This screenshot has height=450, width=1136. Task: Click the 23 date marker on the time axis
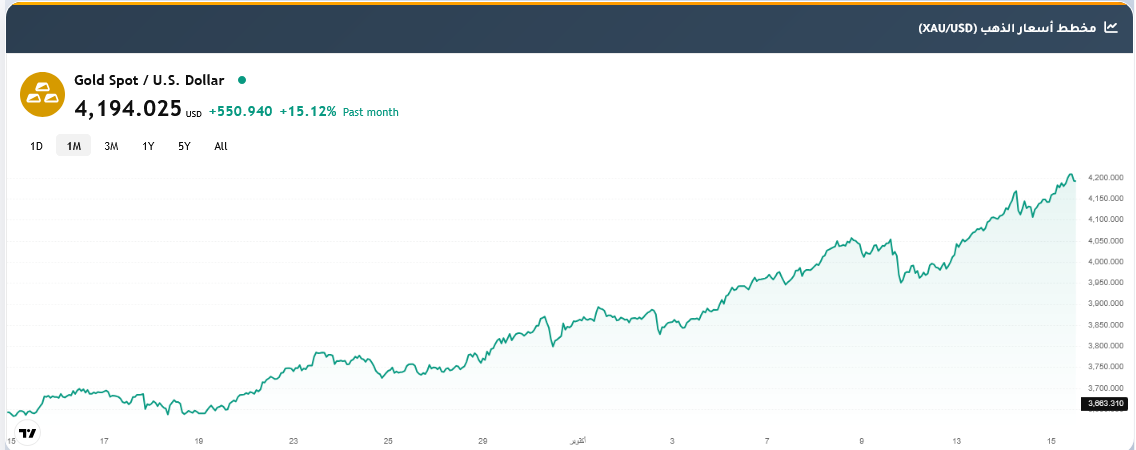tap(293, 440)
